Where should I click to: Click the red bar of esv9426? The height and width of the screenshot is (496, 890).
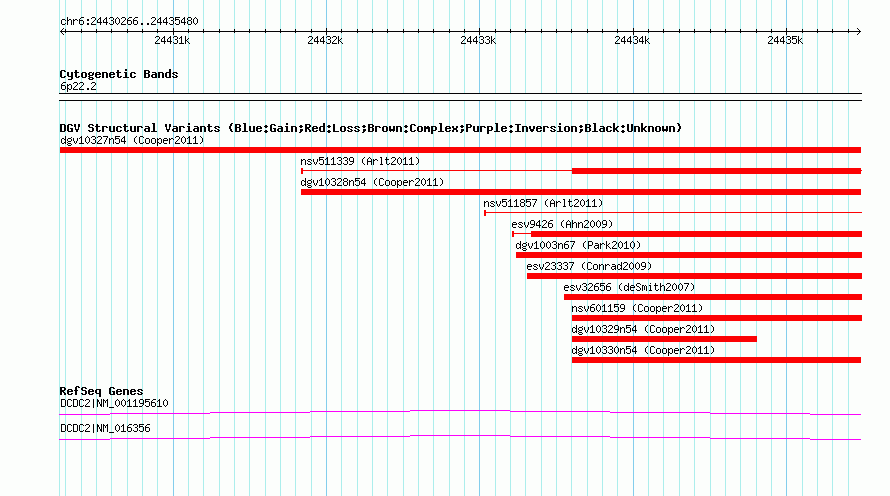pos(696,234)
